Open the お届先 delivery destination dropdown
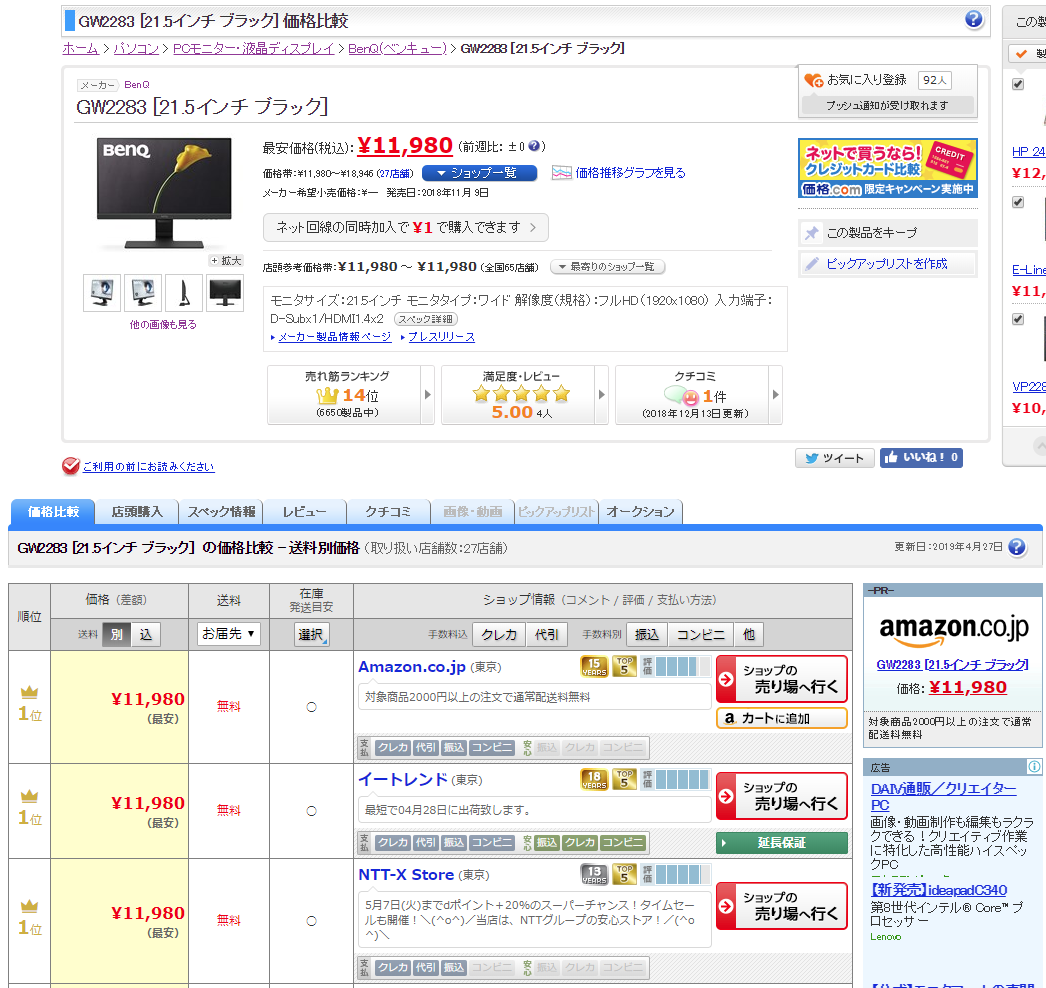The image size is (1046, 988). tap(229, 634)
